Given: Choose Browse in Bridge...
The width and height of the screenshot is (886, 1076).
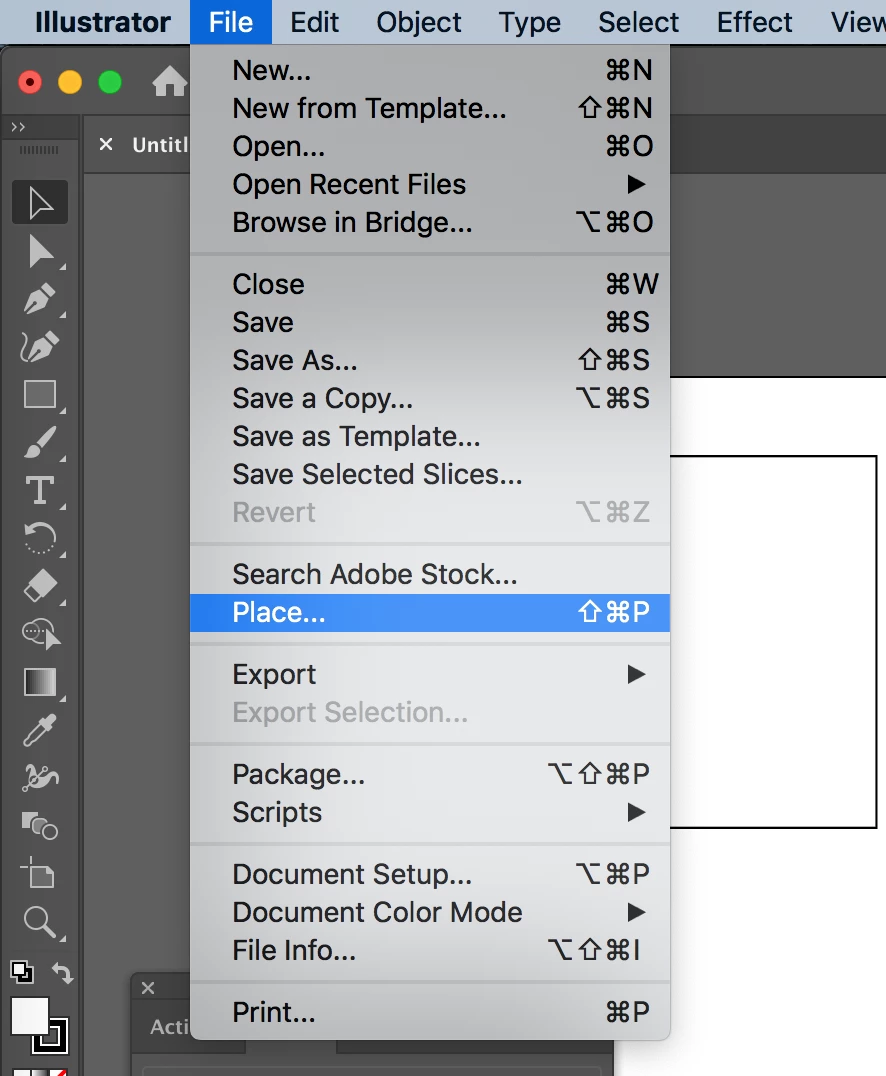Looking at the screenshot, I should (430, 222).
